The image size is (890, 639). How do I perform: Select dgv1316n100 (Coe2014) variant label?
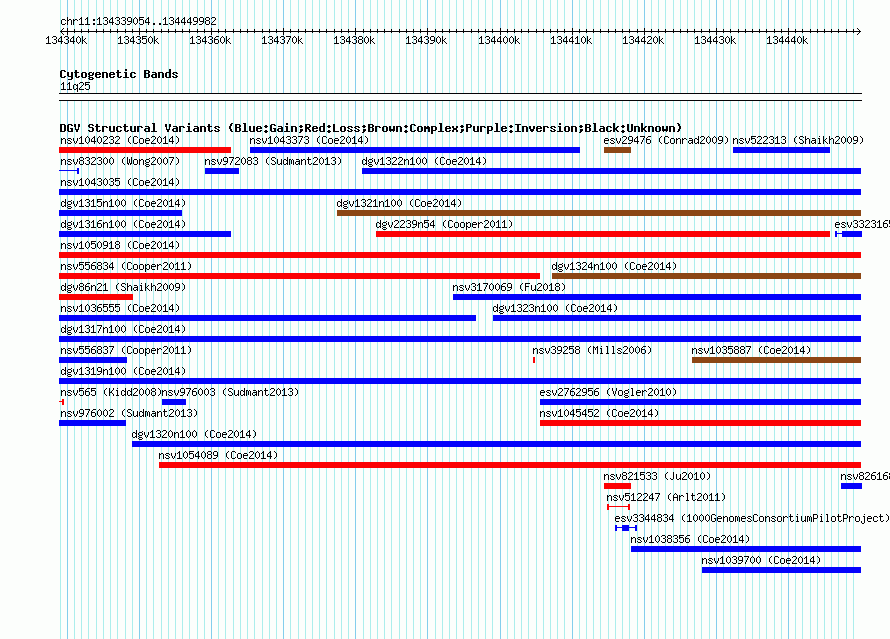[123, 224]
